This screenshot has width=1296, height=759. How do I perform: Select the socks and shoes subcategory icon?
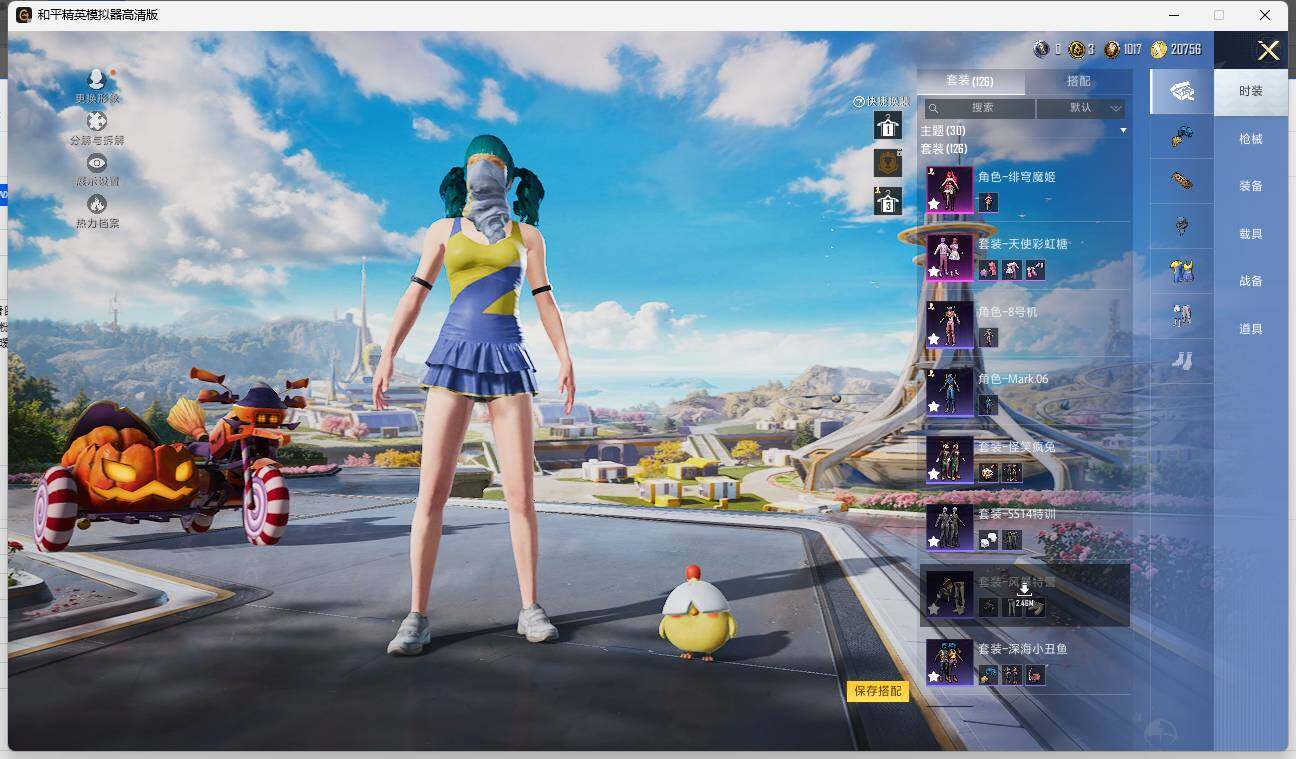[1182, 360]
